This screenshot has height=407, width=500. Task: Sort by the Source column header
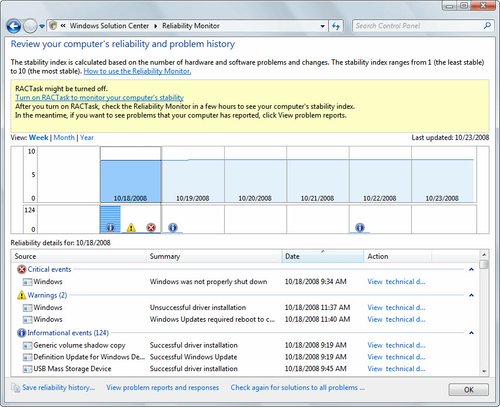coord(80,256)
